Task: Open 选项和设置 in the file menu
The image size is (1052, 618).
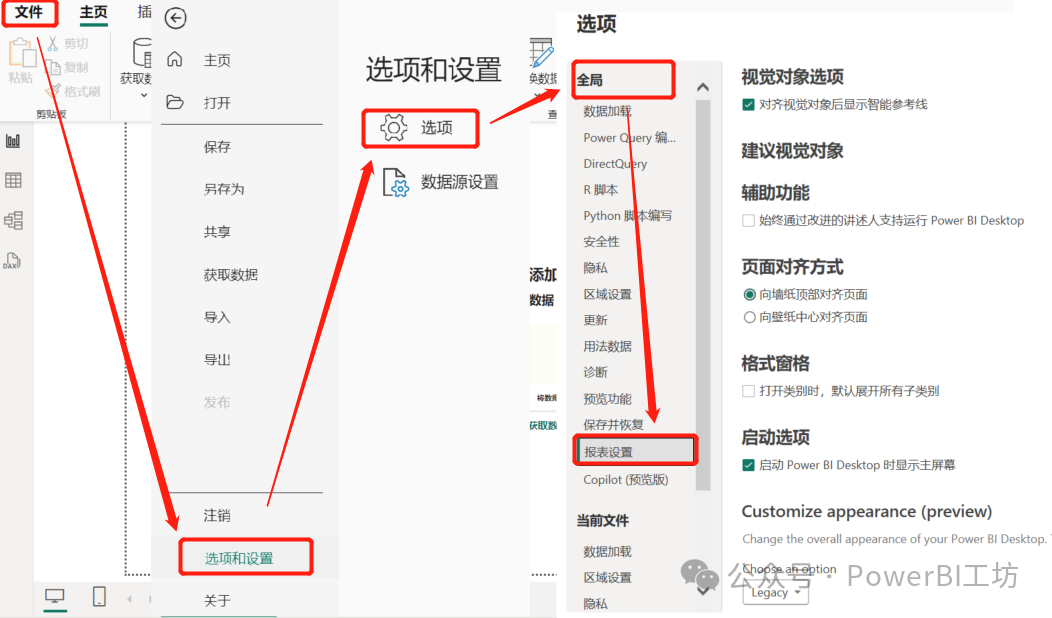Action: point(239,558)
